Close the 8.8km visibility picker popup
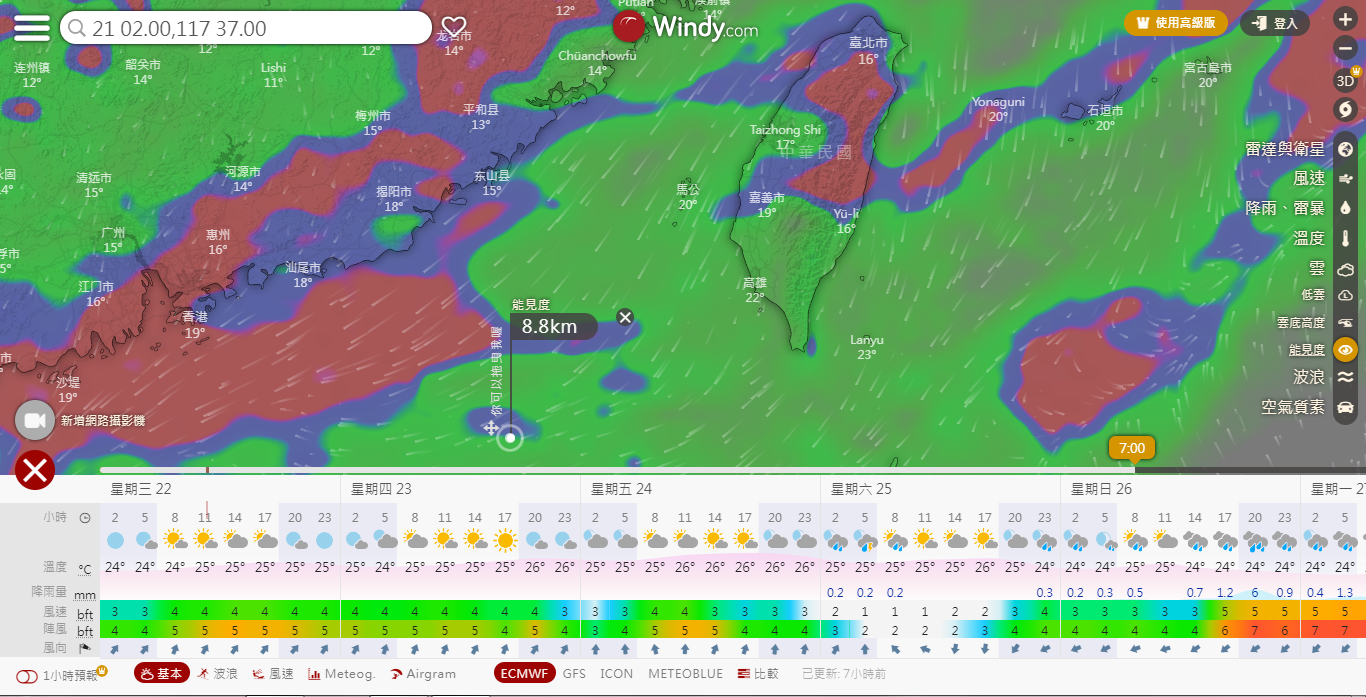The width and height of the screenshot is (1366, 697). pyautogui.click(x=625, y=318)
